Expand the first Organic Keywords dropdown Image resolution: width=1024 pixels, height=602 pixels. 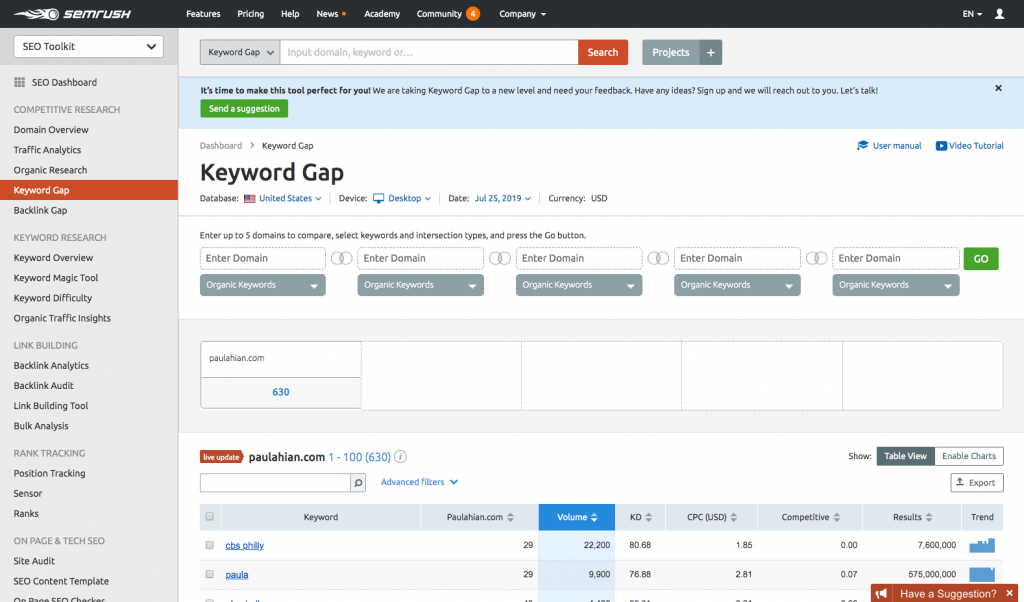point(263,285)
